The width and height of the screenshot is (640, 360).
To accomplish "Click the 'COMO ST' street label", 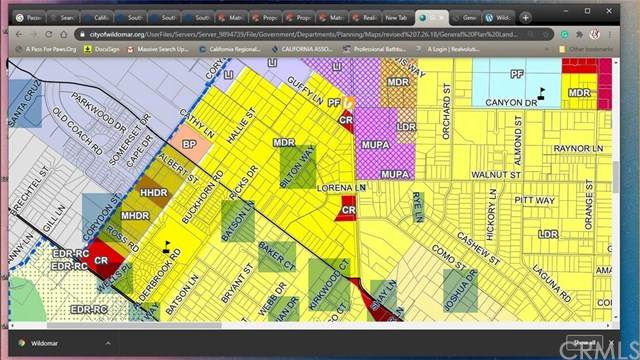I will tap(449, 258).
